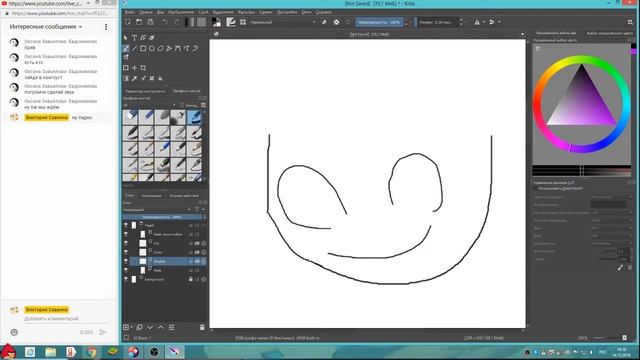
Task: Save the document with the toolbar icon
Action: [x=151, y=22]
